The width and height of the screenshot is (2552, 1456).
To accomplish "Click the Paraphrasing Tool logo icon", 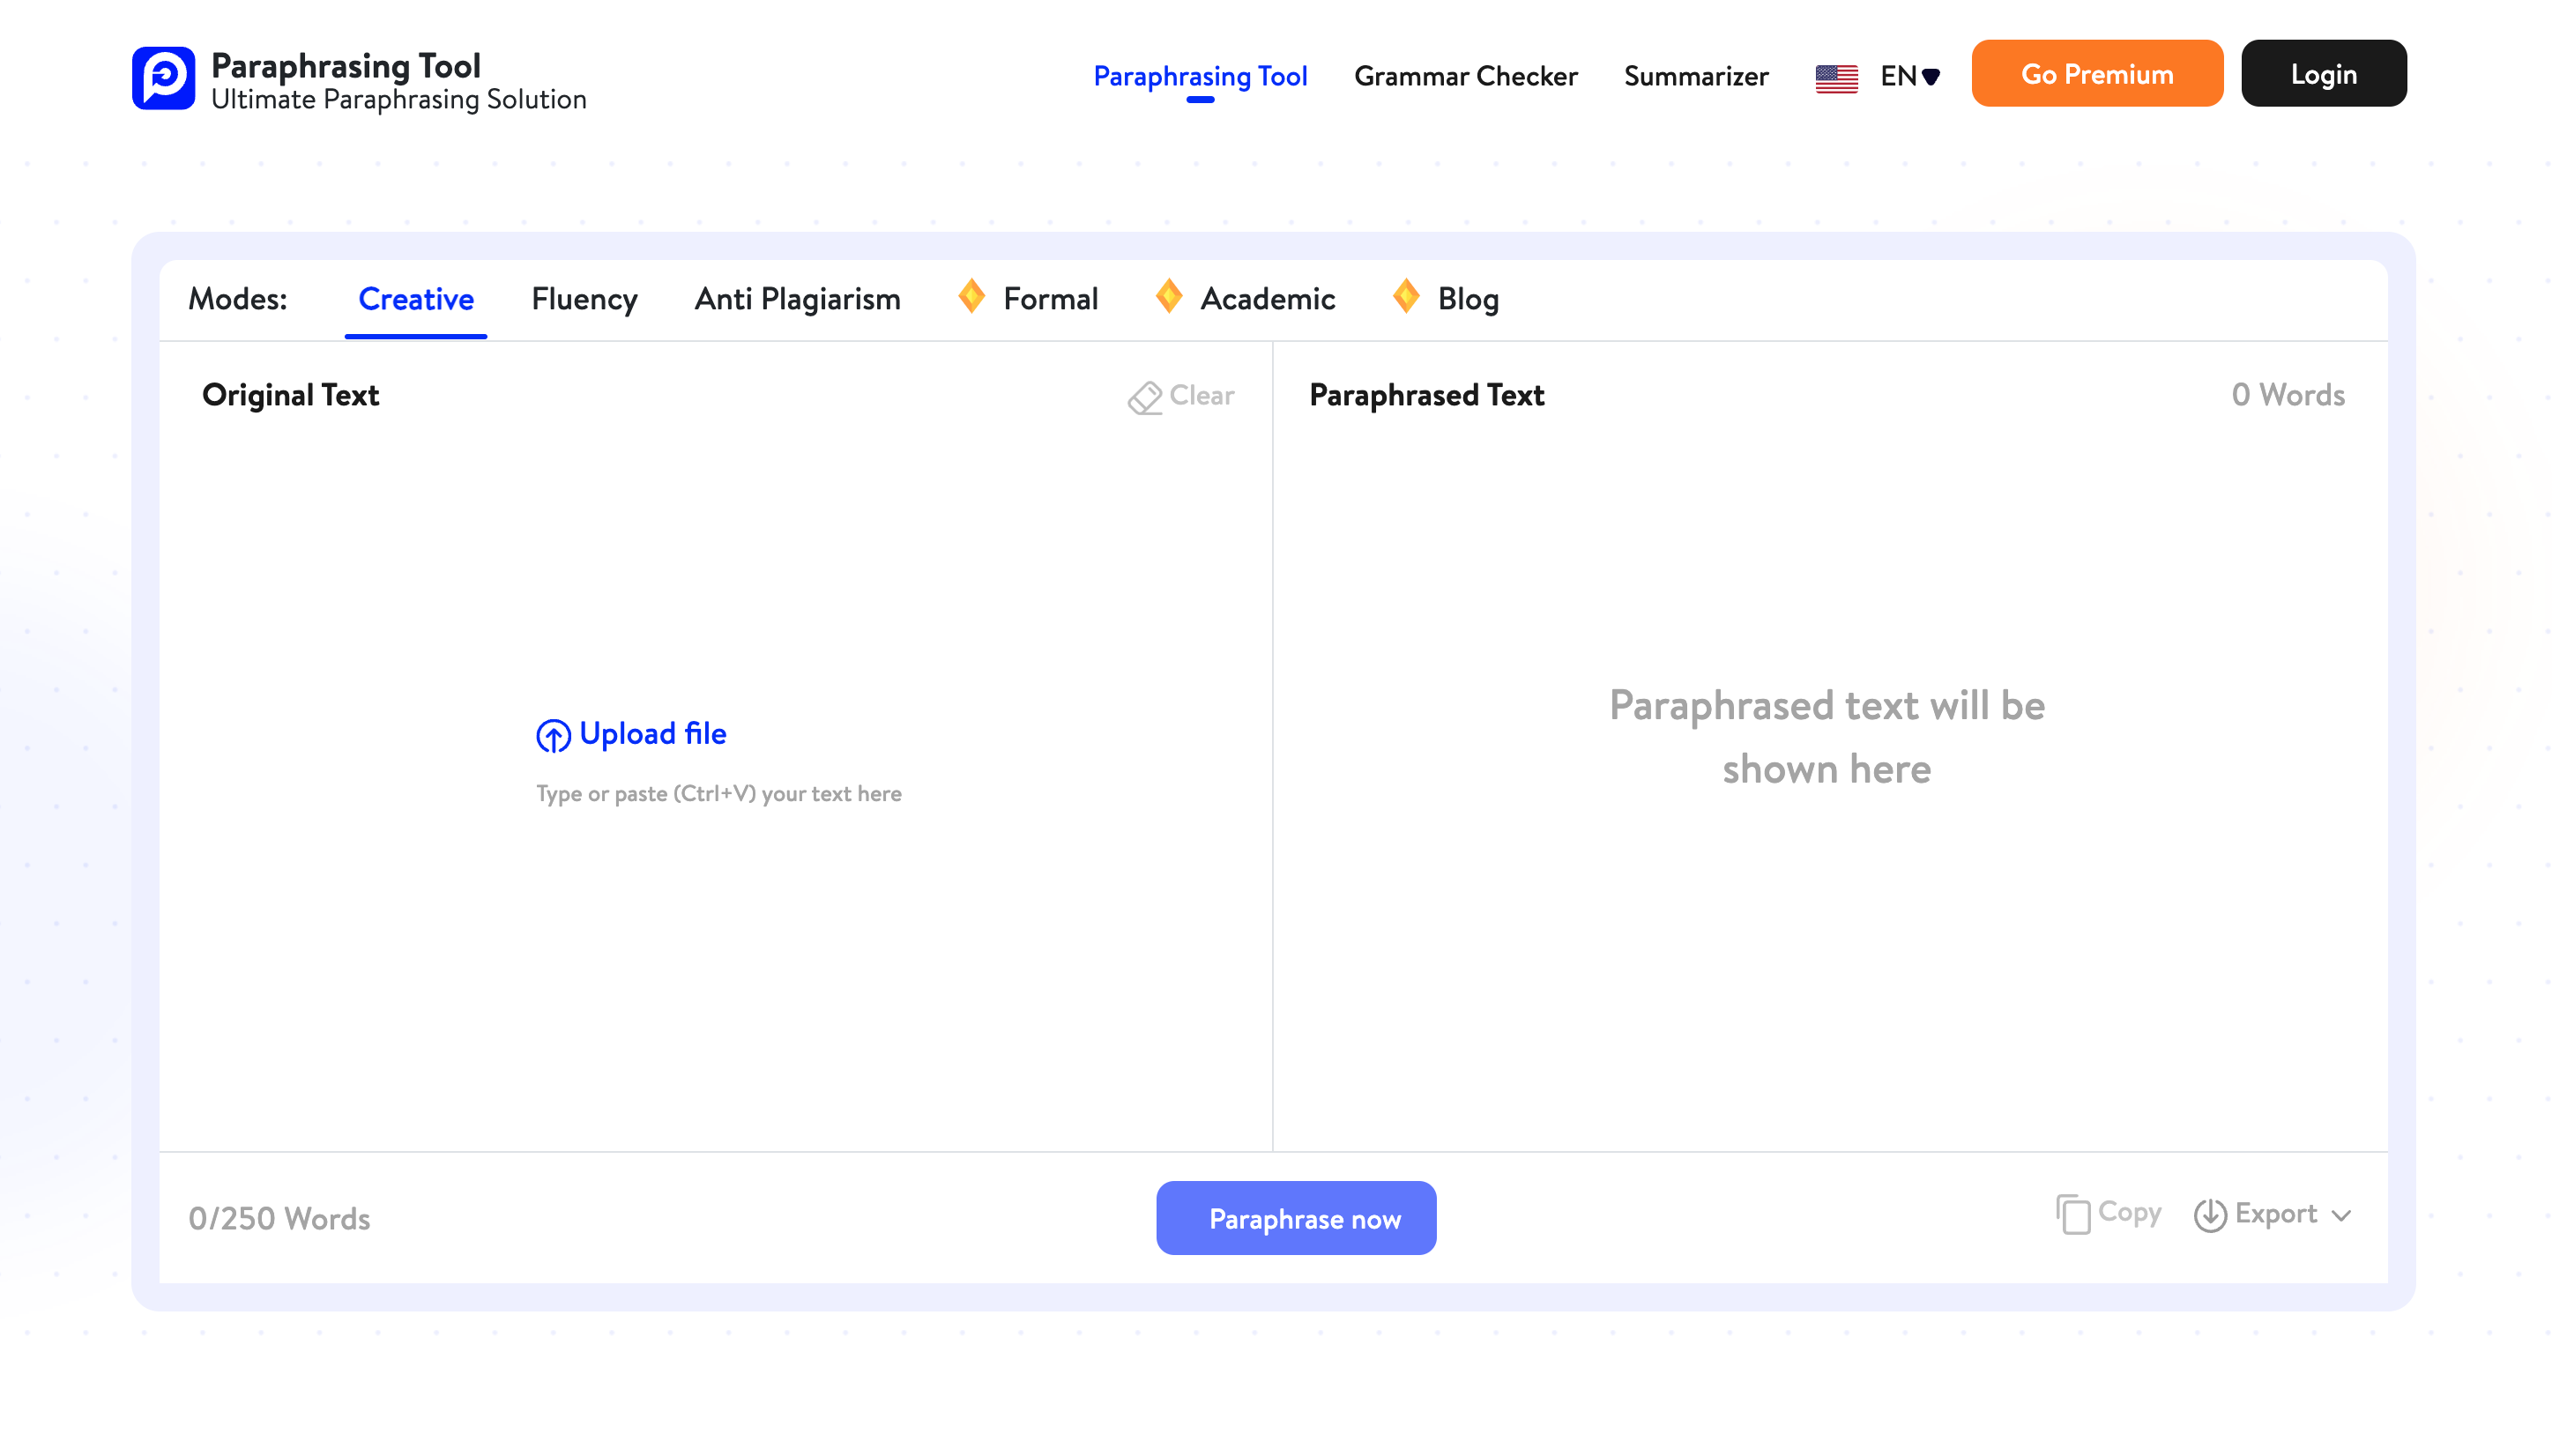I will pos(163,77).
